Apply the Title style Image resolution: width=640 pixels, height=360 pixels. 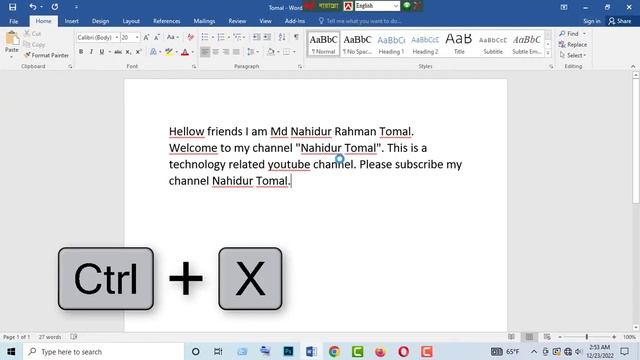tap(459, 44)
